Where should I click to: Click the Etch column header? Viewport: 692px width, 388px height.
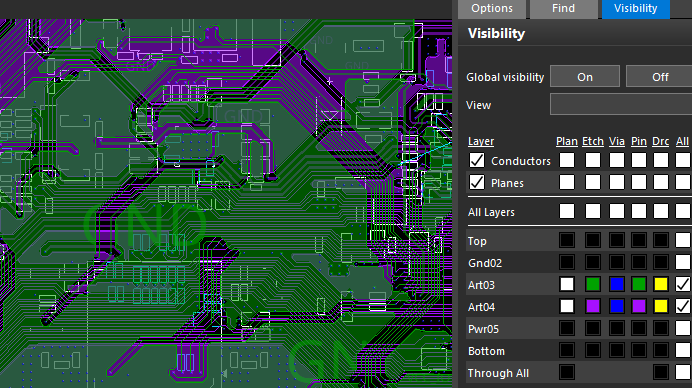point(593,141)
